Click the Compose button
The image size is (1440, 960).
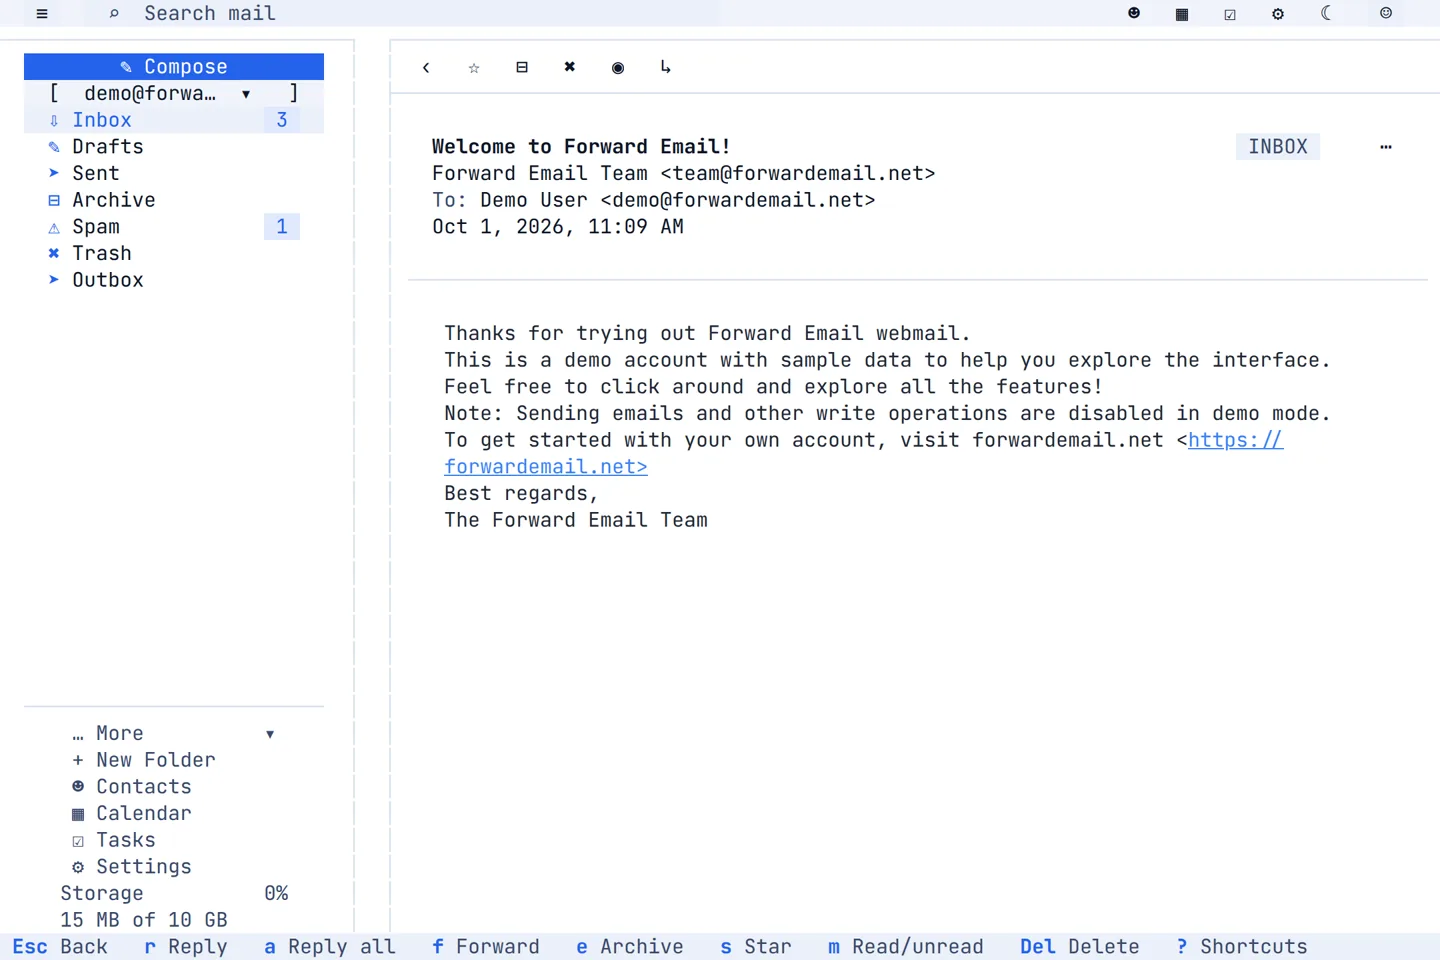174,66
